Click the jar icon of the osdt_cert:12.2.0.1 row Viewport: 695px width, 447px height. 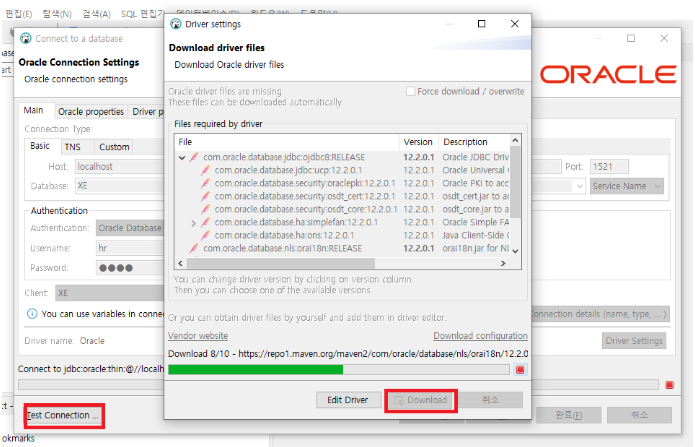click(205, 196)
